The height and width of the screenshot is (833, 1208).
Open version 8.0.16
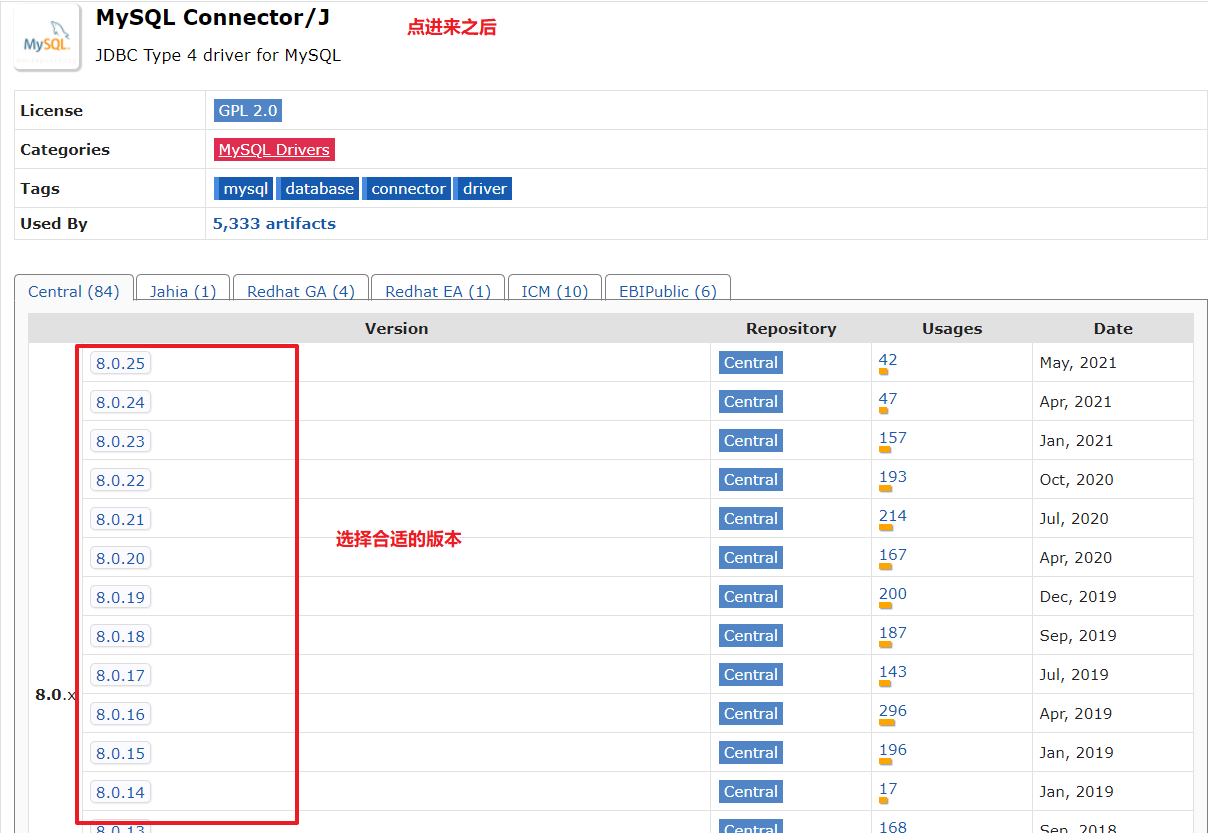[120, 714]
